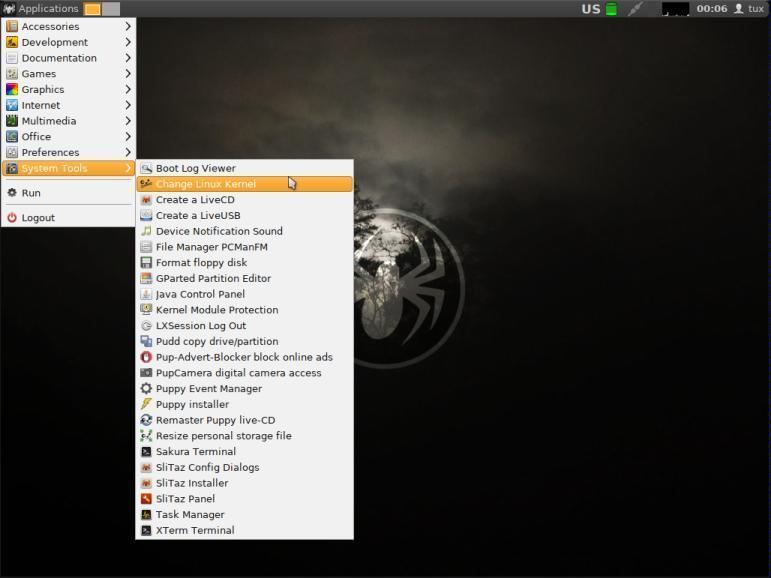The height and width of the screenshot is (578, 771).
Task: Launch XTerm Terminal entry
Action: [245, 530]
